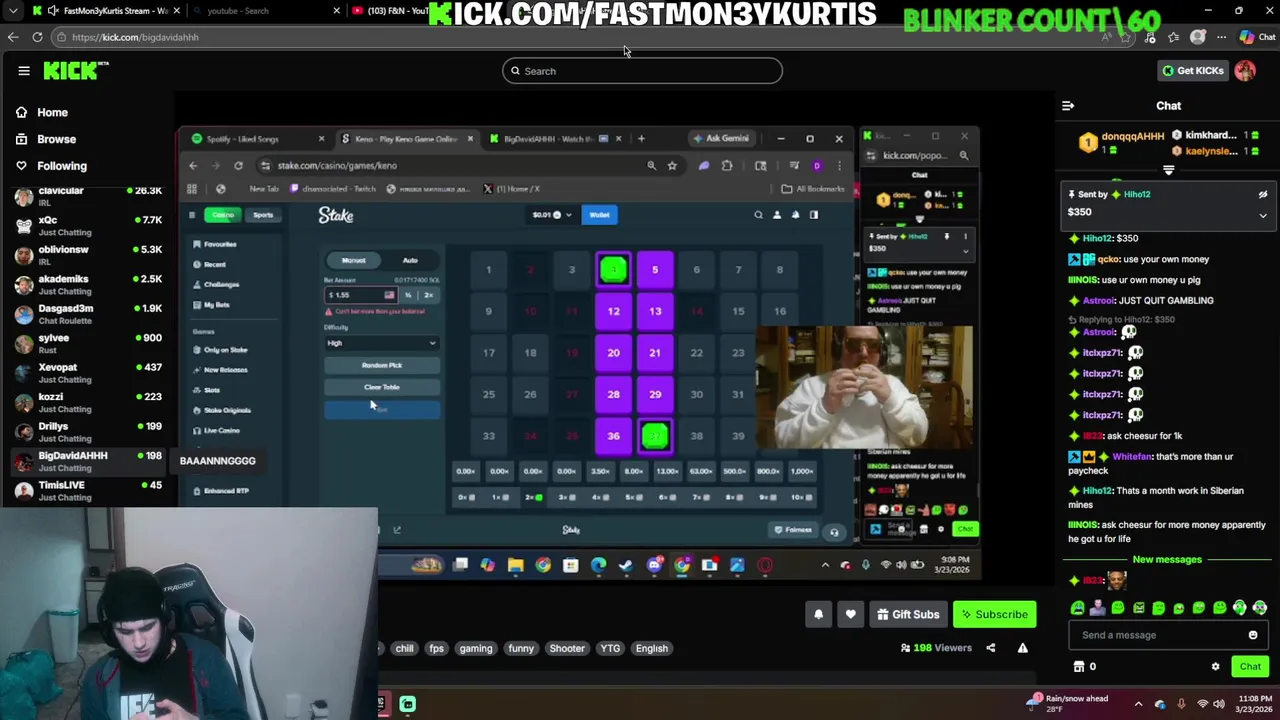Select the chill tag

click(x=404, y=649)
